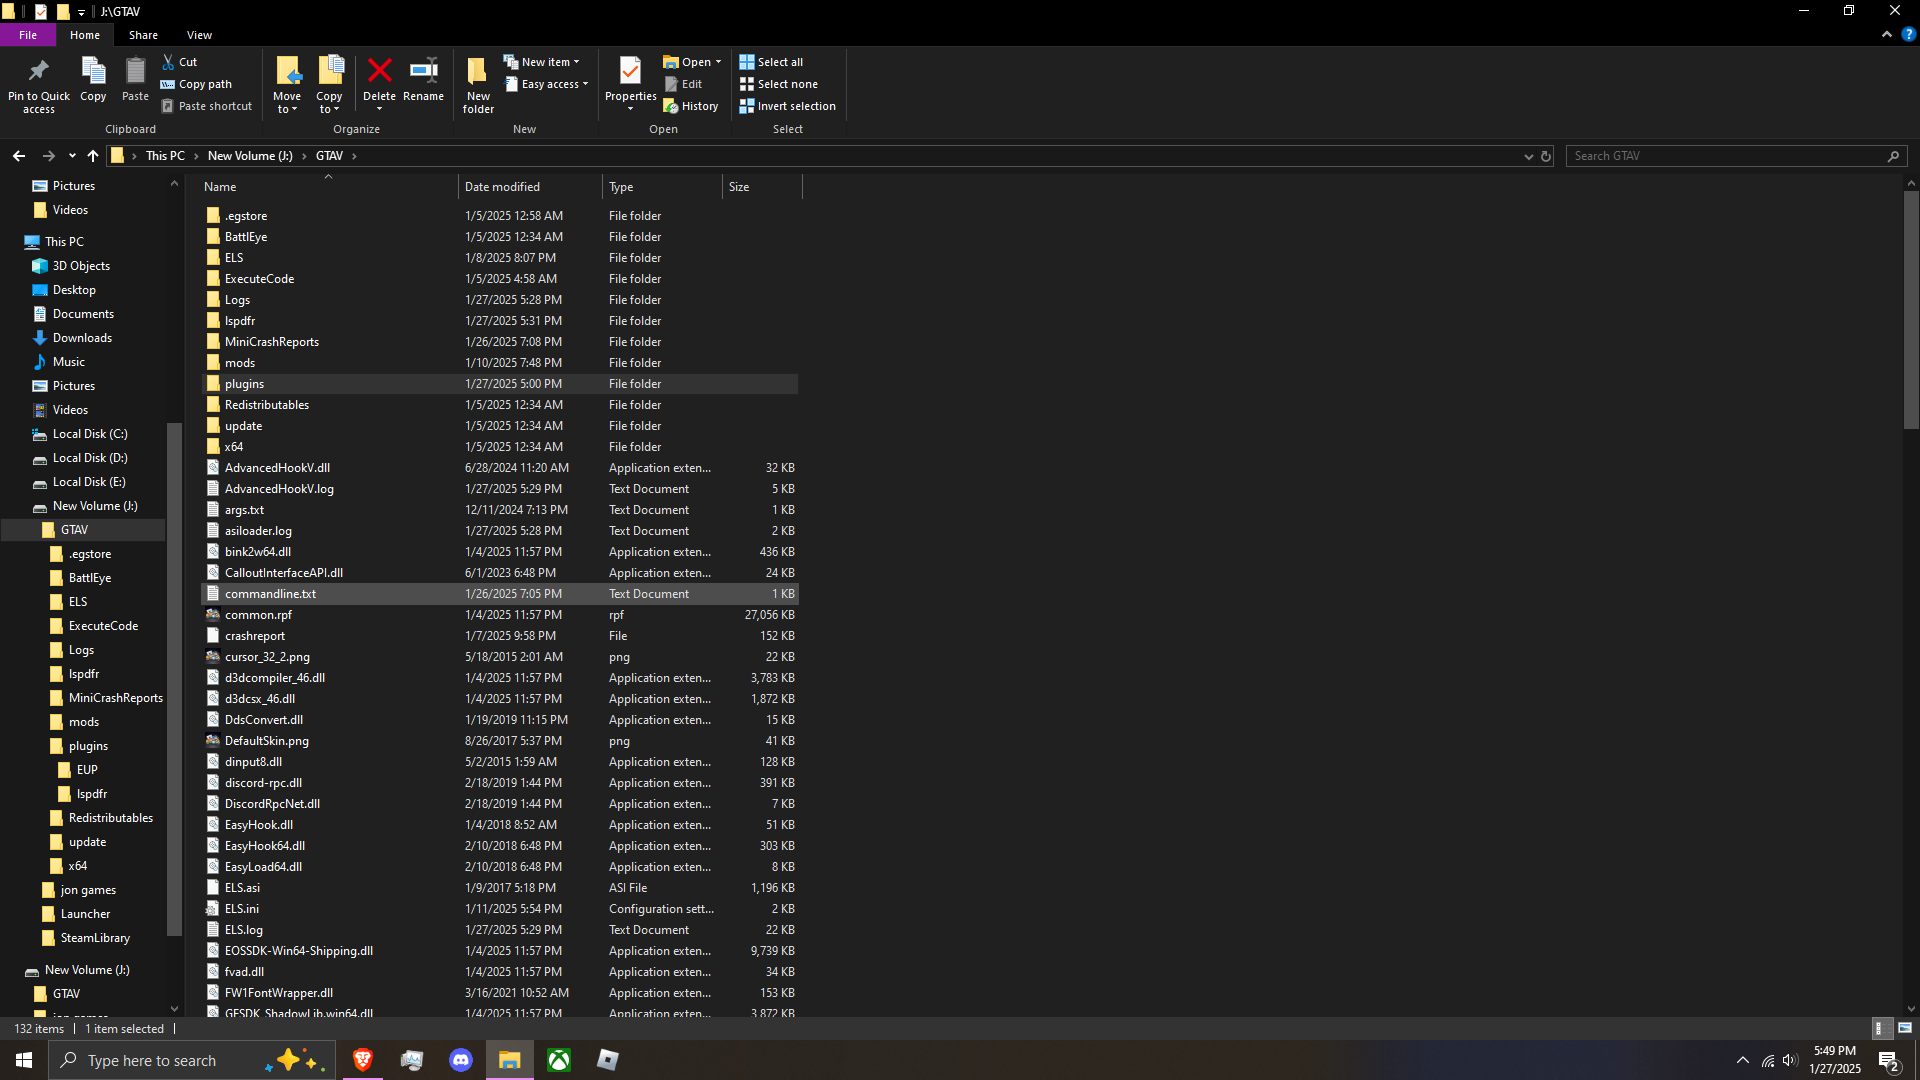Click the Cut scissors icon

click(169, 62)
